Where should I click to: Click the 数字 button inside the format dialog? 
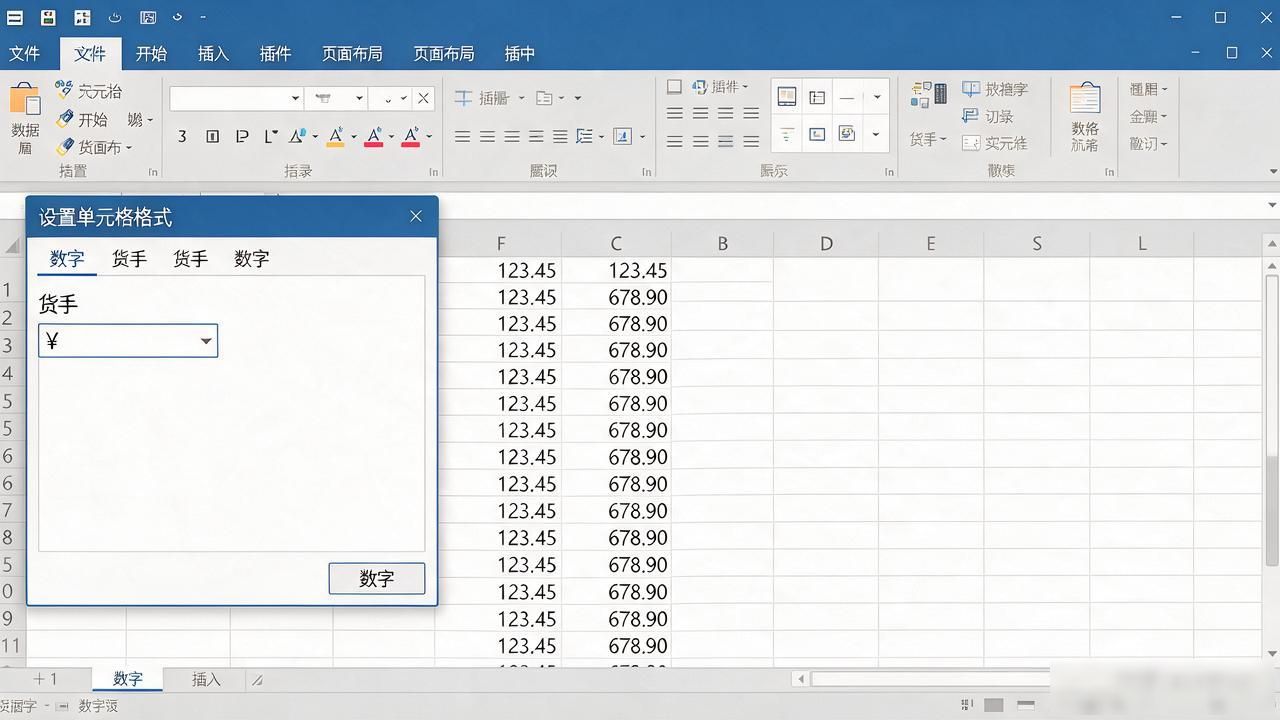coord(377,578)
